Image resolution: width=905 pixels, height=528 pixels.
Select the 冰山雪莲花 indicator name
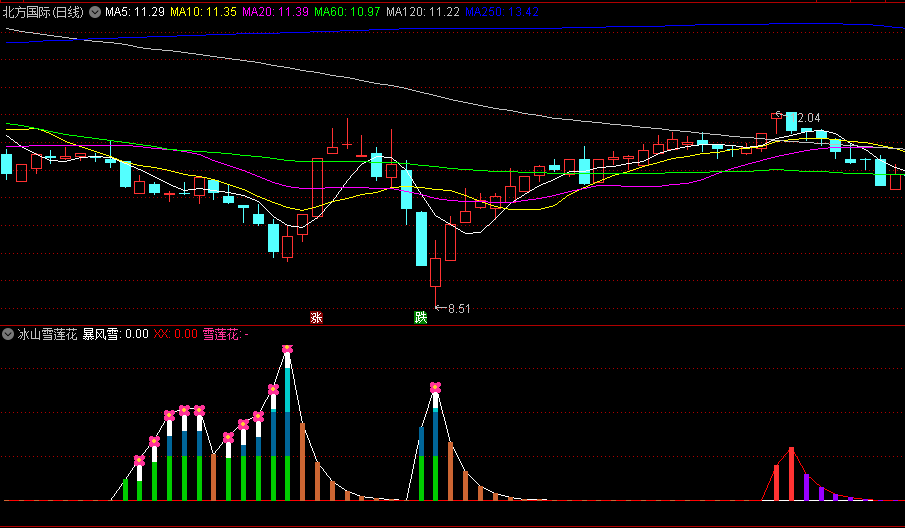(x=47, y=334)
